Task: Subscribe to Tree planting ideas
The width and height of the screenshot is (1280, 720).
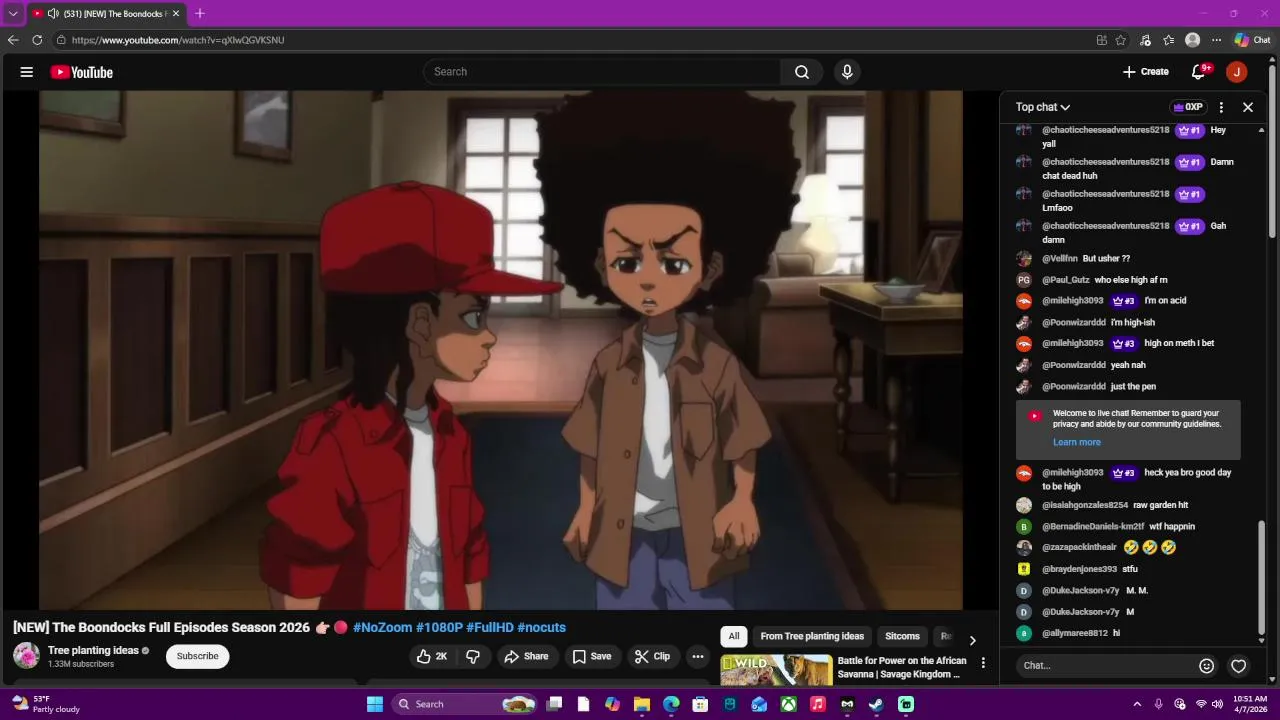Action: (x=198, y=656)
